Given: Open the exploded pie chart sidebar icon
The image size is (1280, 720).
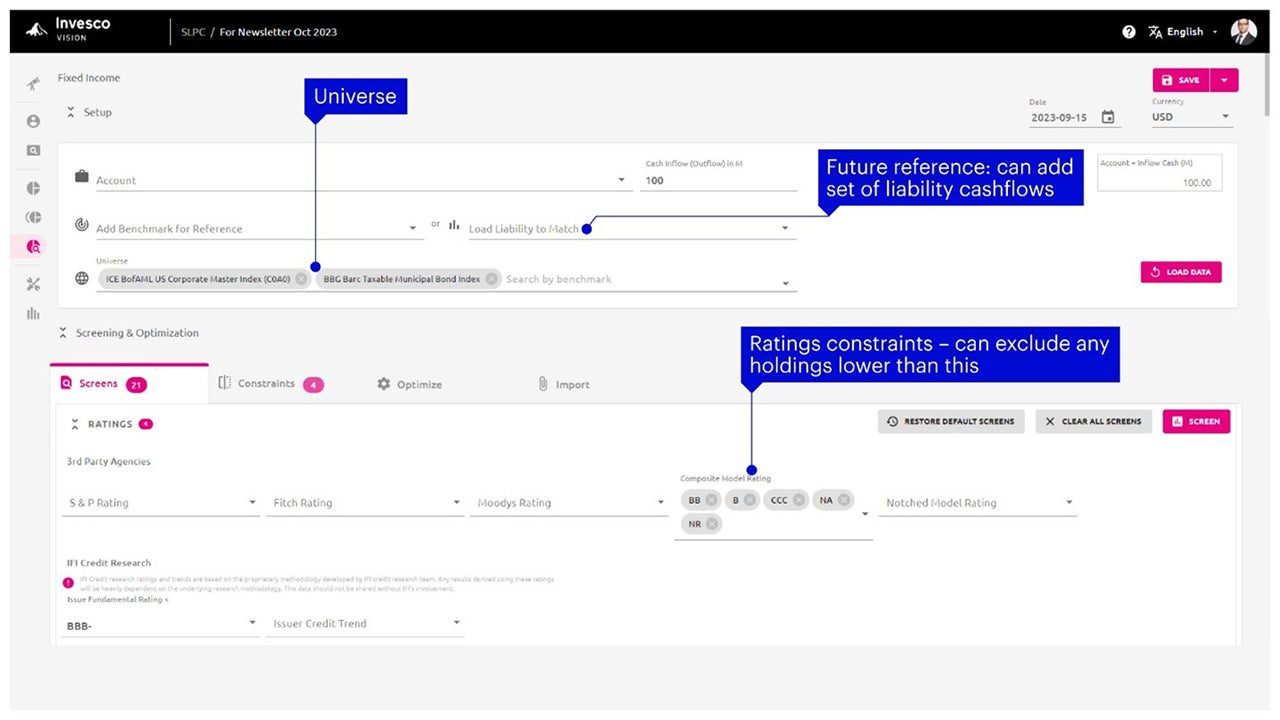Looking at the screenshot, I should coord(33,217).
